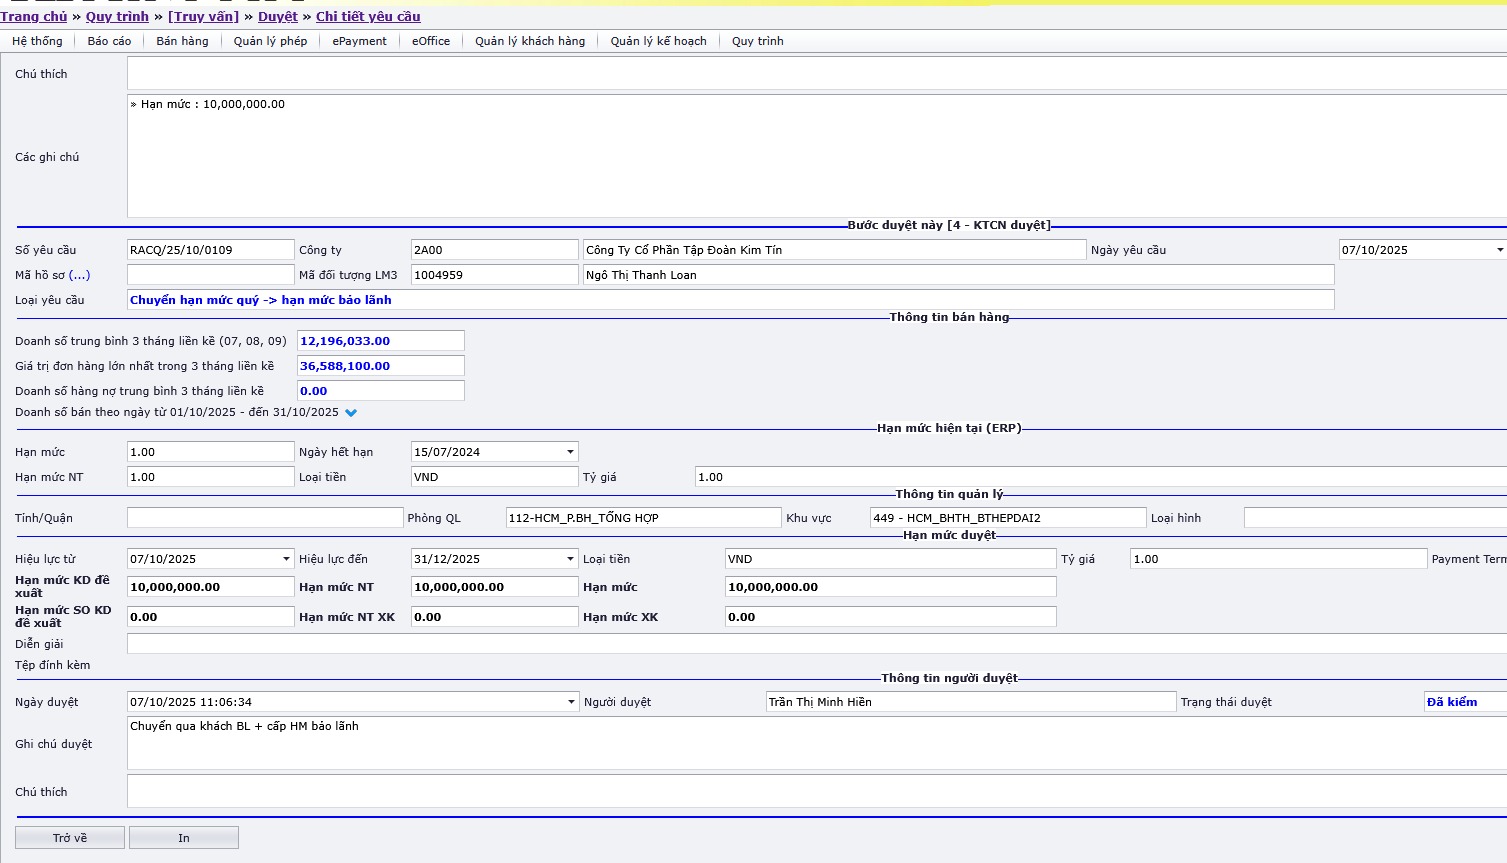The image size is (1507, 863).
Task: Open Báo cáo menu
Action: pos(109,41)
